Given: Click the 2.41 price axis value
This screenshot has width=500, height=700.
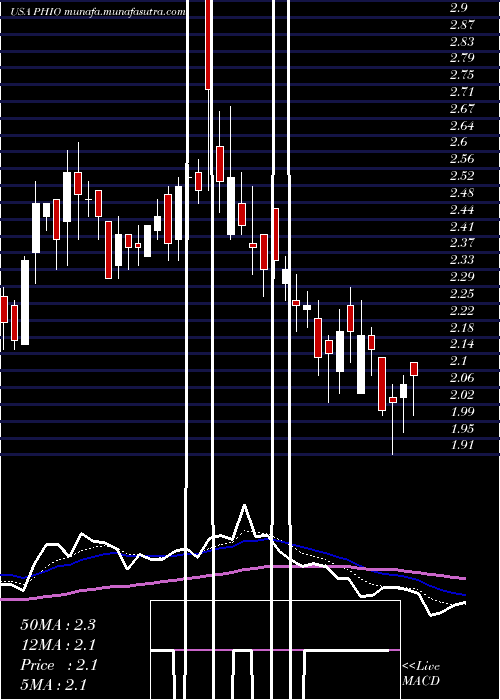Looking at the screenshot, I should 462,227.
